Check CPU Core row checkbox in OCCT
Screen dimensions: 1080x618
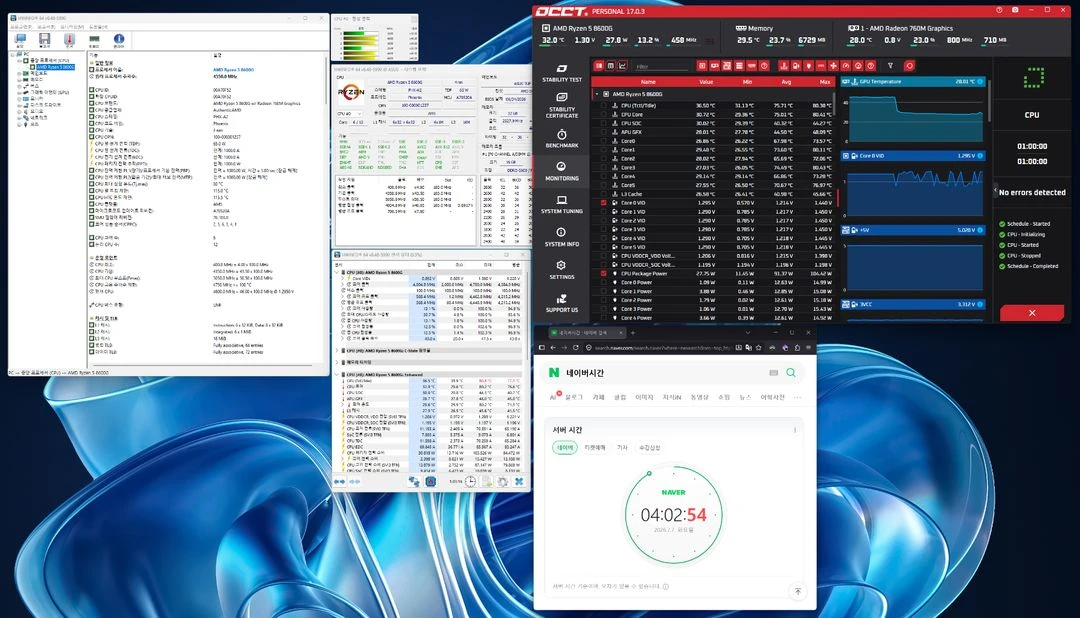pyautogui.click(x=604, y=114)
